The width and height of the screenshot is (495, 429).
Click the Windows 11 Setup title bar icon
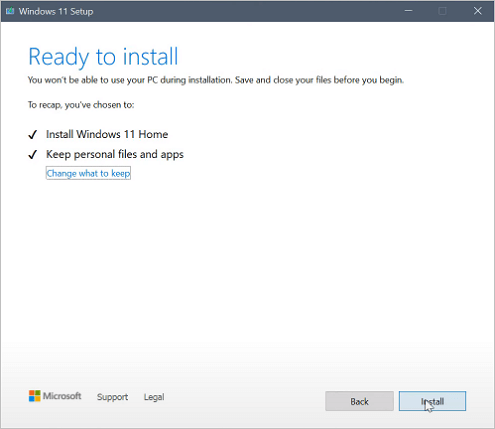click(10, 11)
